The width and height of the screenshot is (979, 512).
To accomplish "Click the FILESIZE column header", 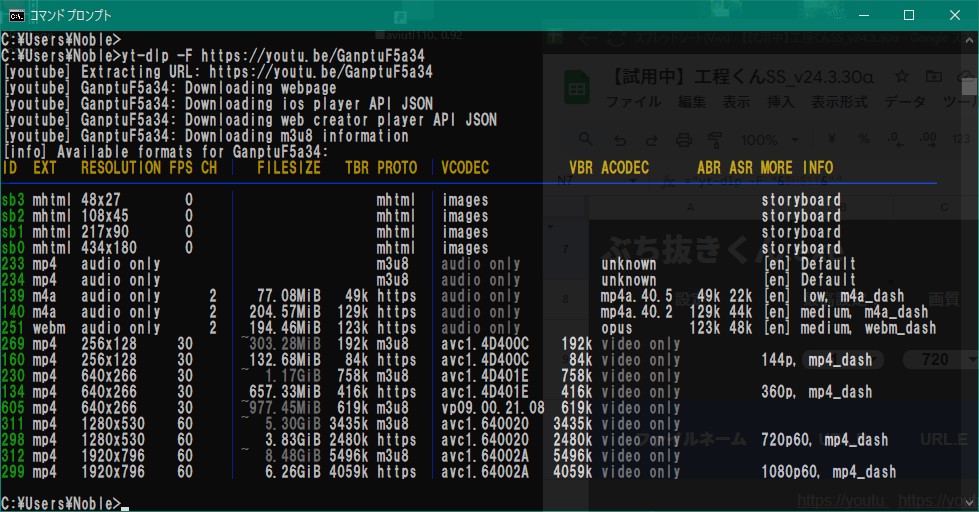I will (289, 168).
